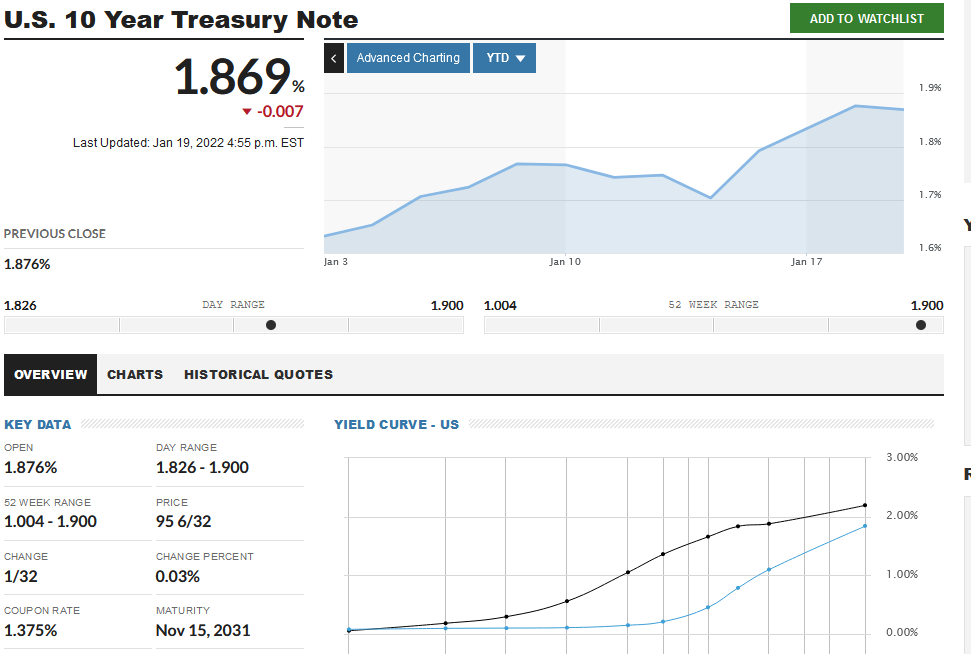Click the 1.826 low value of day range
This screenshot has height=654, width=971.
click(x=20, y=305)
